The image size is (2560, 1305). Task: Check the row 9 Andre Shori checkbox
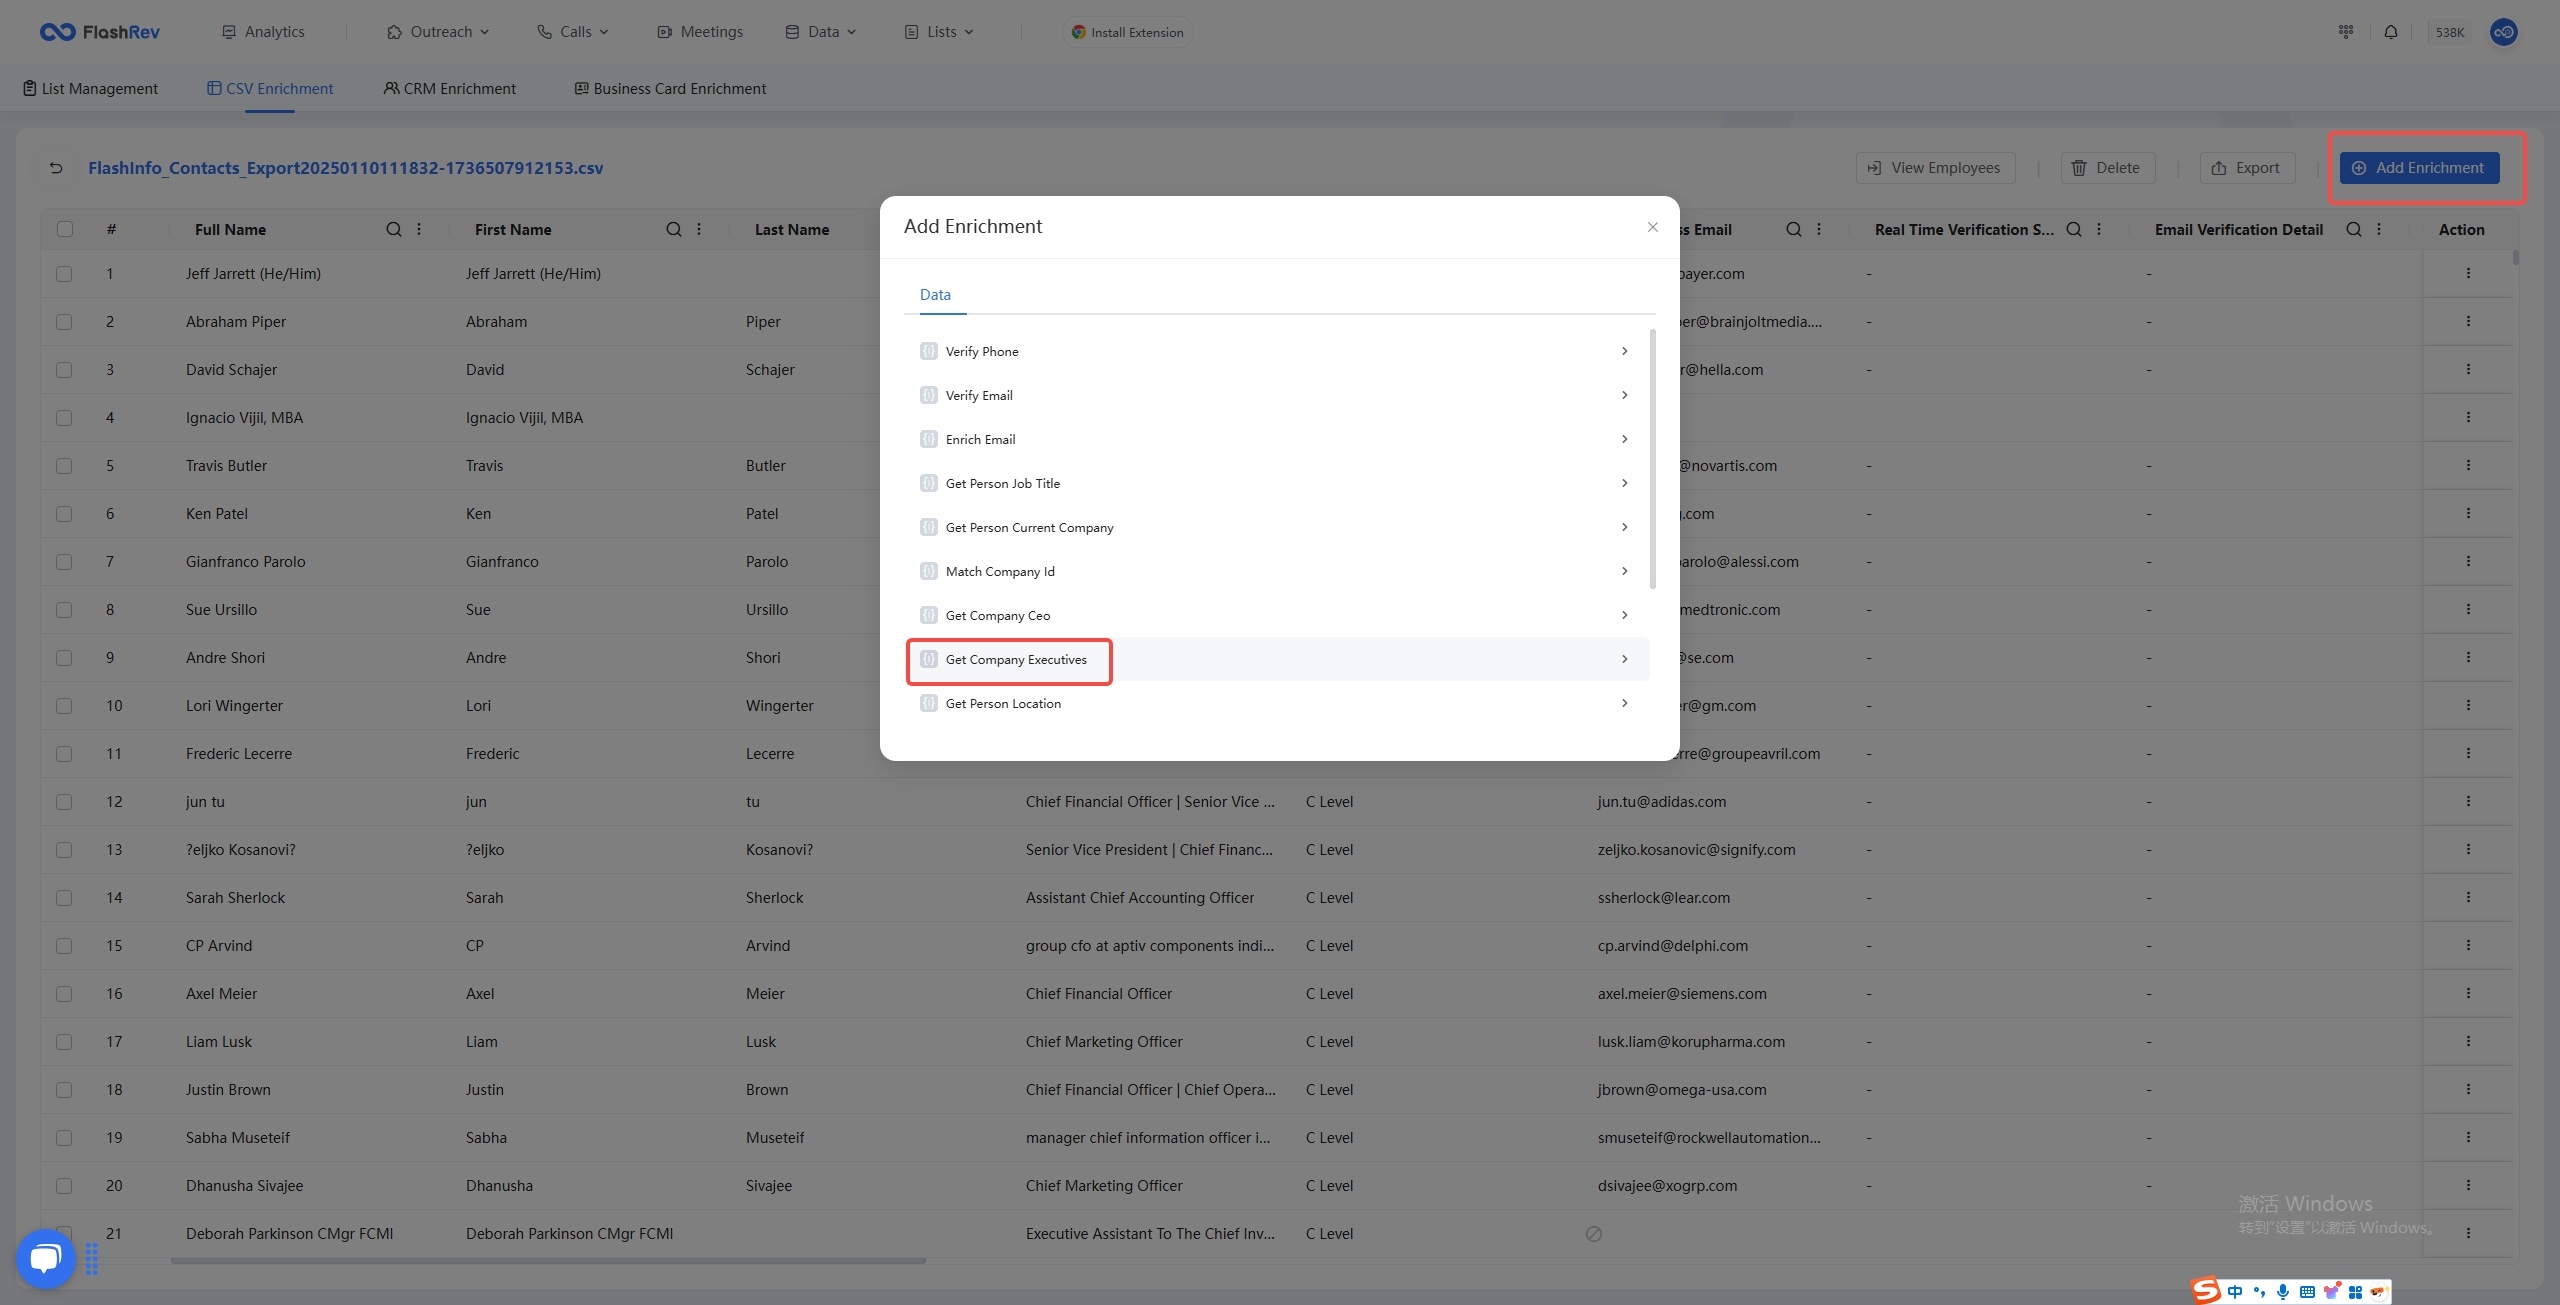(x=64, y=657)
